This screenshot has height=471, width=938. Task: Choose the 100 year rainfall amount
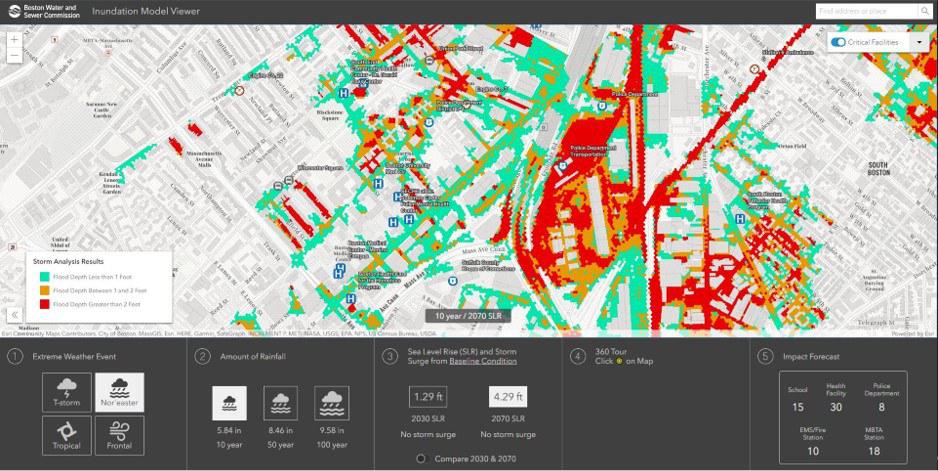coord(331,403)
